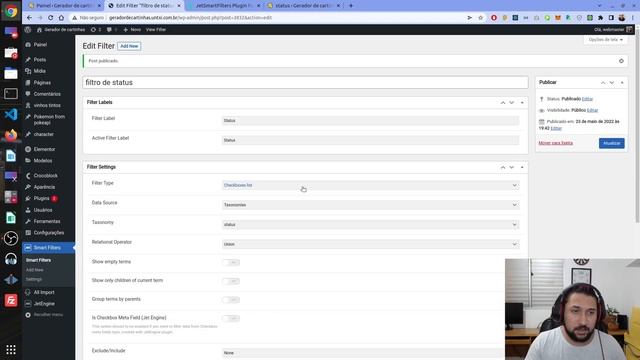Collapse the Publicar panel with its triangle
Image resolution: width=640 pixels, height=360 pixels.
click(622, 82)
